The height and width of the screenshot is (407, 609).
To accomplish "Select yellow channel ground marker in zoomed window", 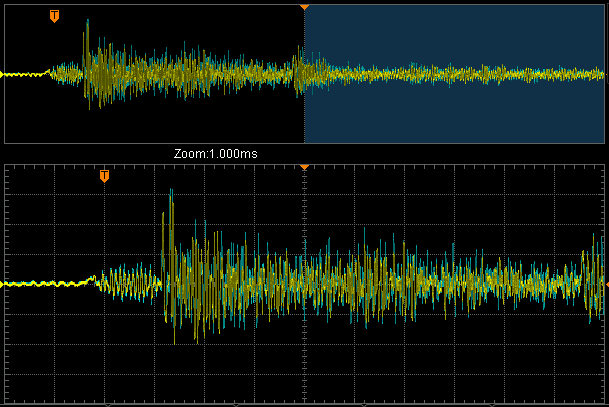I will [x=2, y=285].
